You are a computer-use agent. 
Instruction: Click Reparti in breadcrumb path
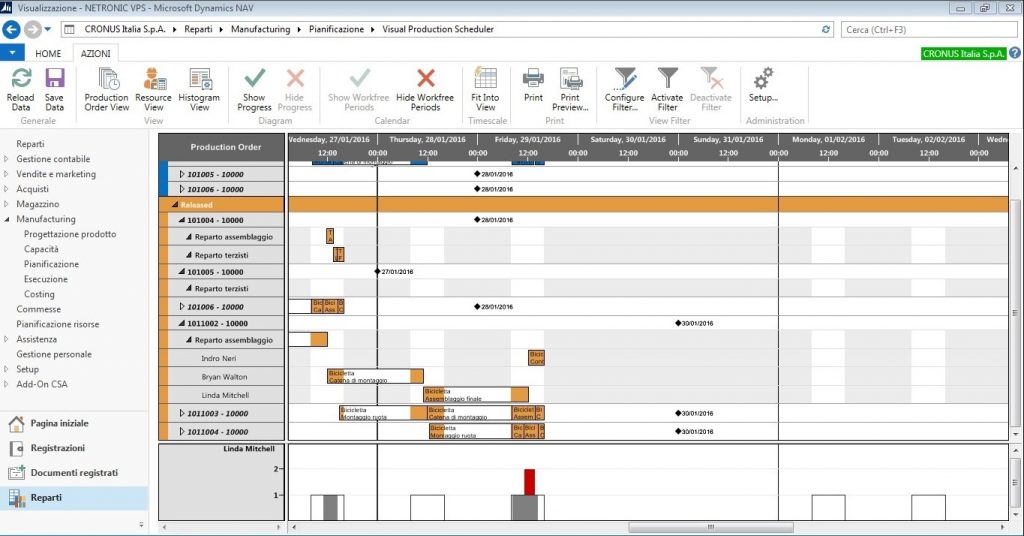coord(198,29)
